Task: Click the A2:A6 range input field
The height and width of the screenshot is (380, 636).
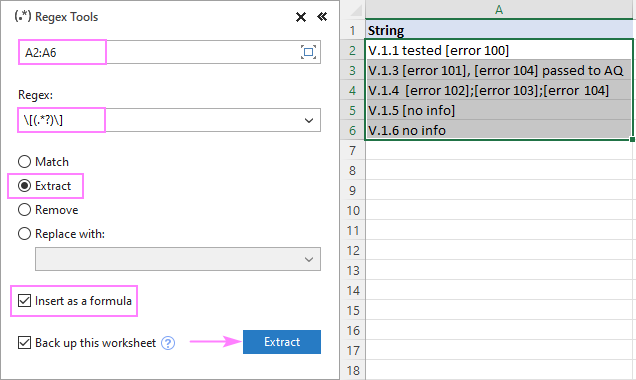Action: (x=170, y=52)
